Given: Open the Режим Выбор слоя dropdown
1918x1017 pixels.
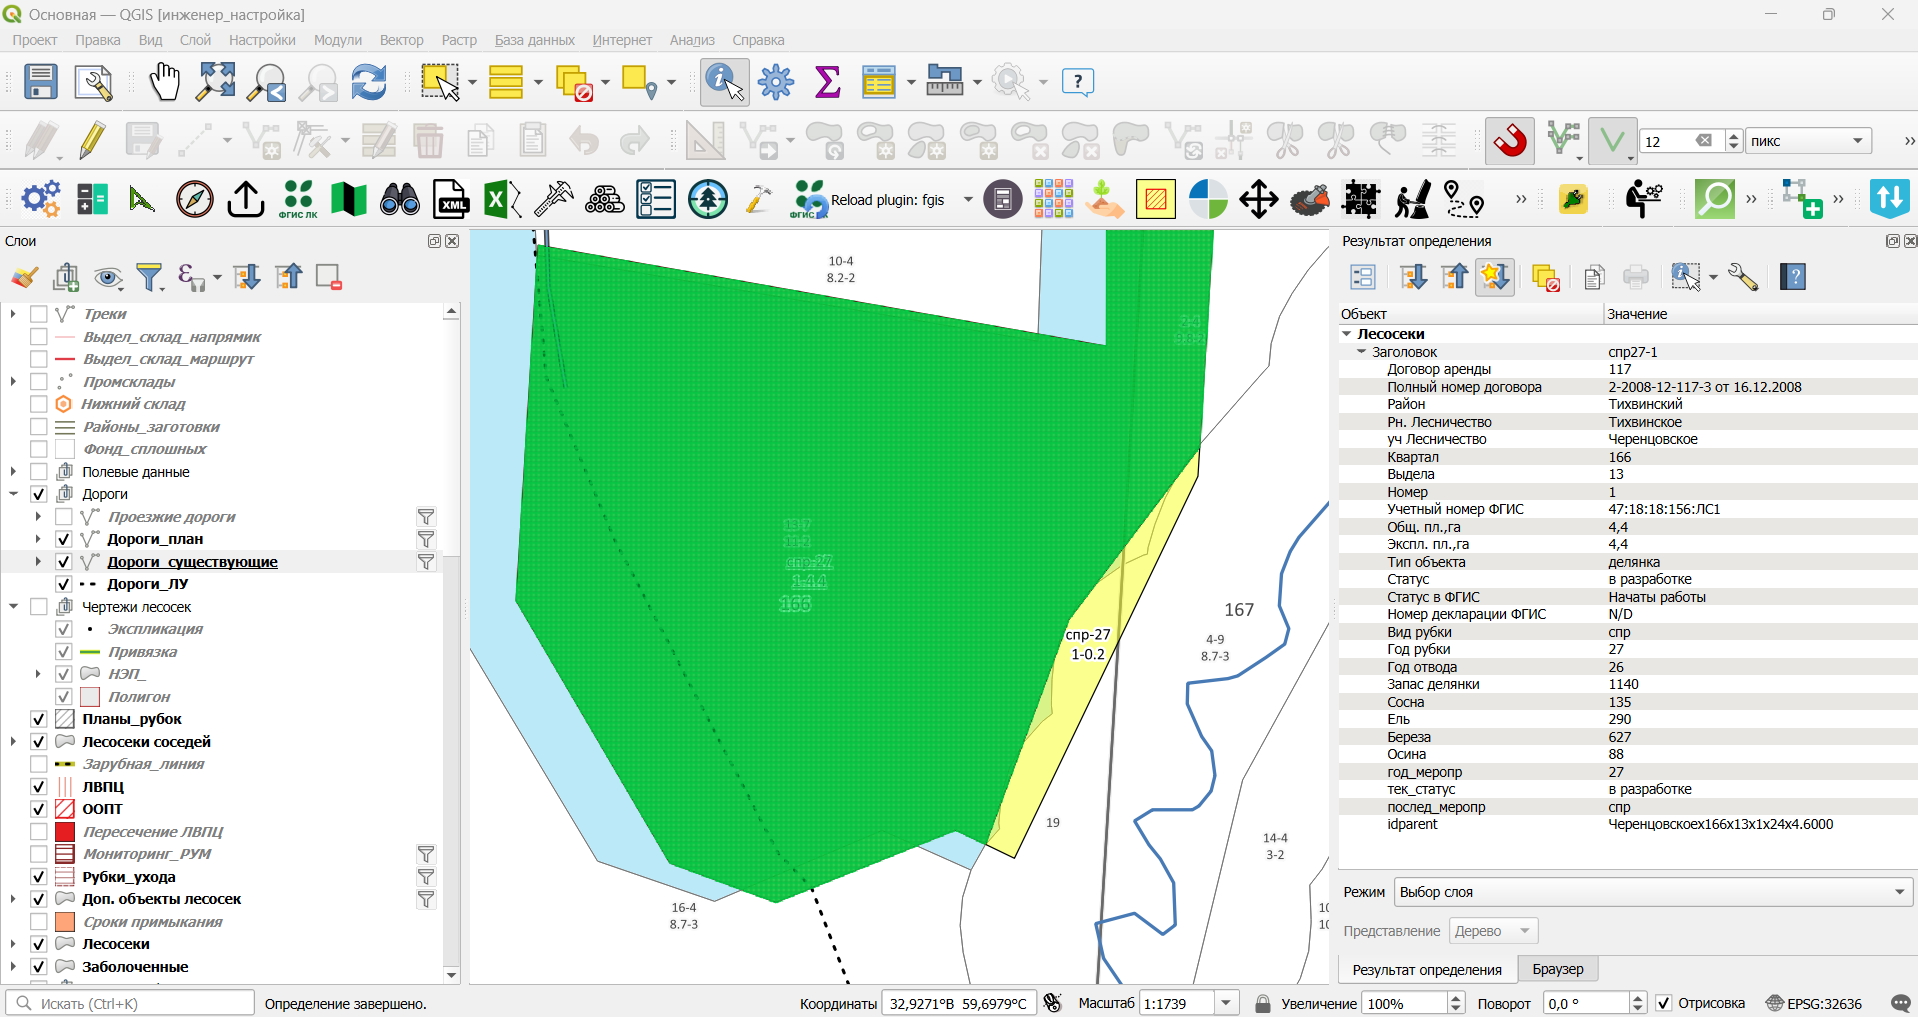Looking at the screenshot, I should point(1653,892).
